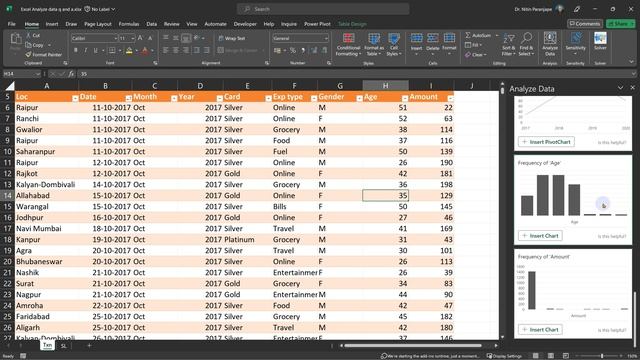Switch to the SL sheet tab
Image resolution: width=640 pixels, height=360 pixels.
pyautogui.click(x=63, y=346)
